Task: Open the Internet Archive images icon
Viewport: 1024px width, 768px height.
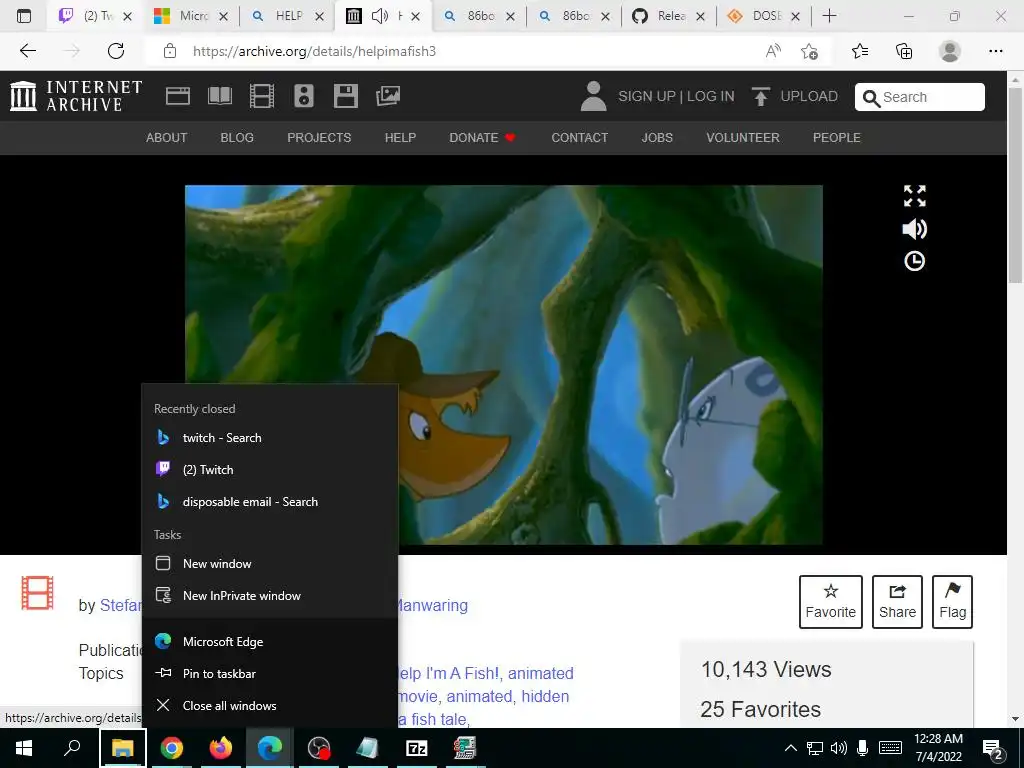Action: tap(388, 96)
